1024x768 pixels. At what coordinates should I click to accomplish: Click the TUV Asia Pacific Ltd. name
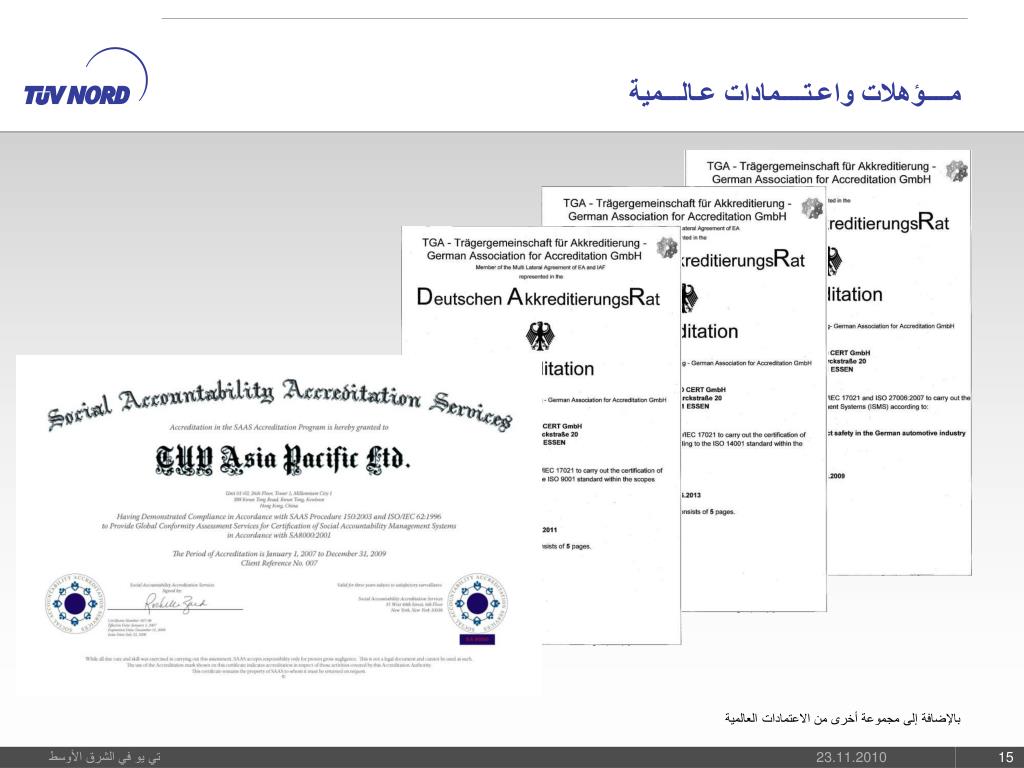(x=283, y=459)
